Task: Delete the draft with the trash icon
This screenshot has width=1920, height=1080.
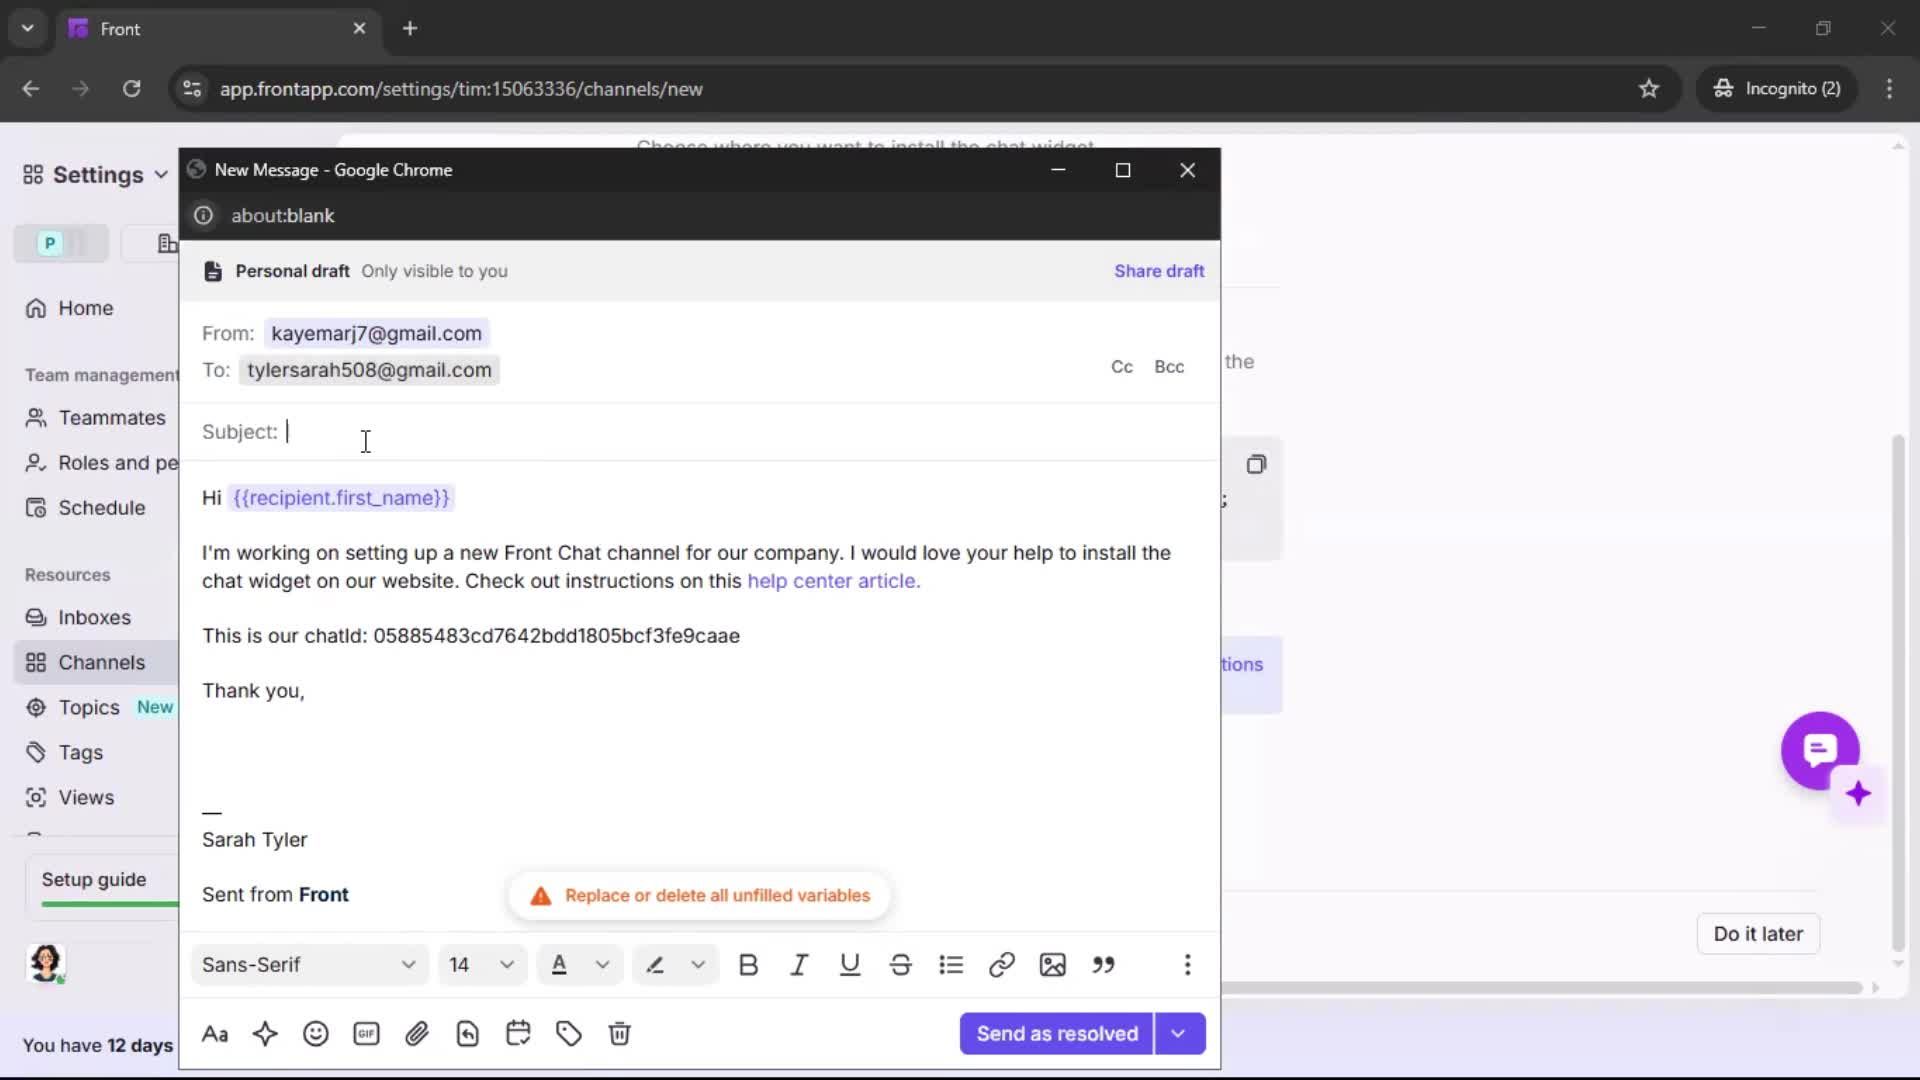Action: pos(619,1033)
